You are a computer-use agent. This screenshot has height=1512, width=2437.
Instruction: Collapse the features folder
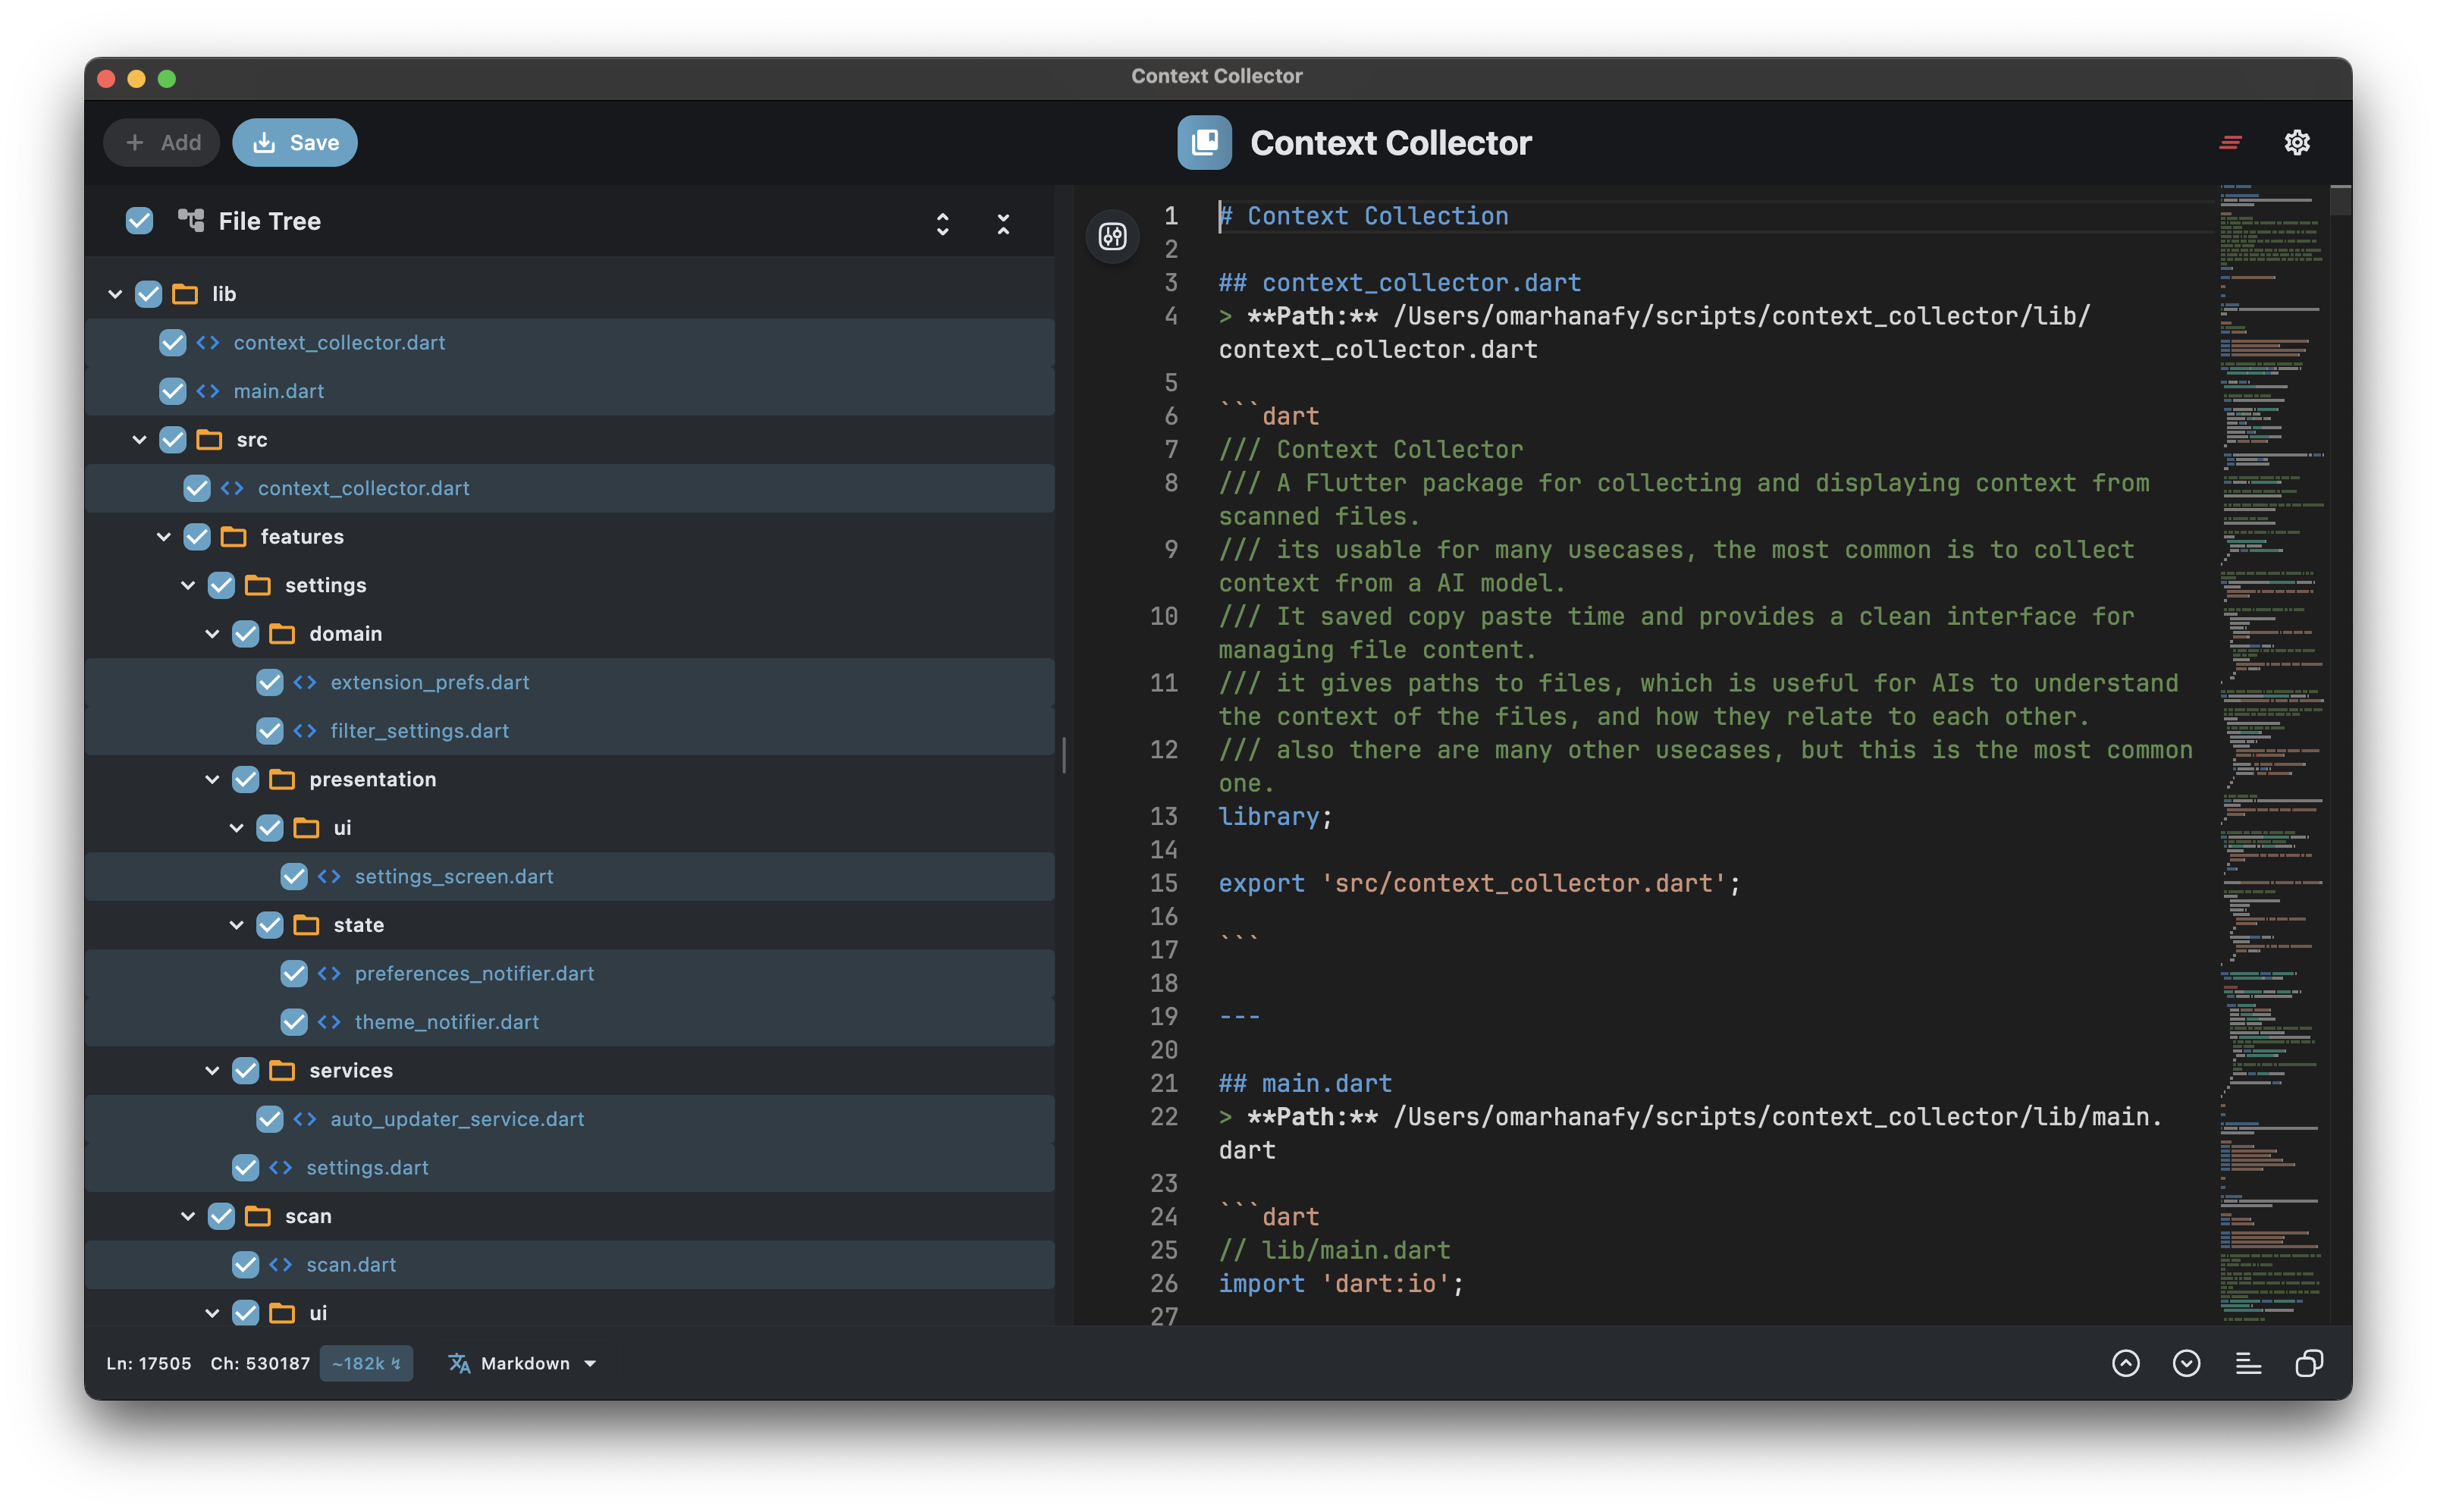coord(164,537)
